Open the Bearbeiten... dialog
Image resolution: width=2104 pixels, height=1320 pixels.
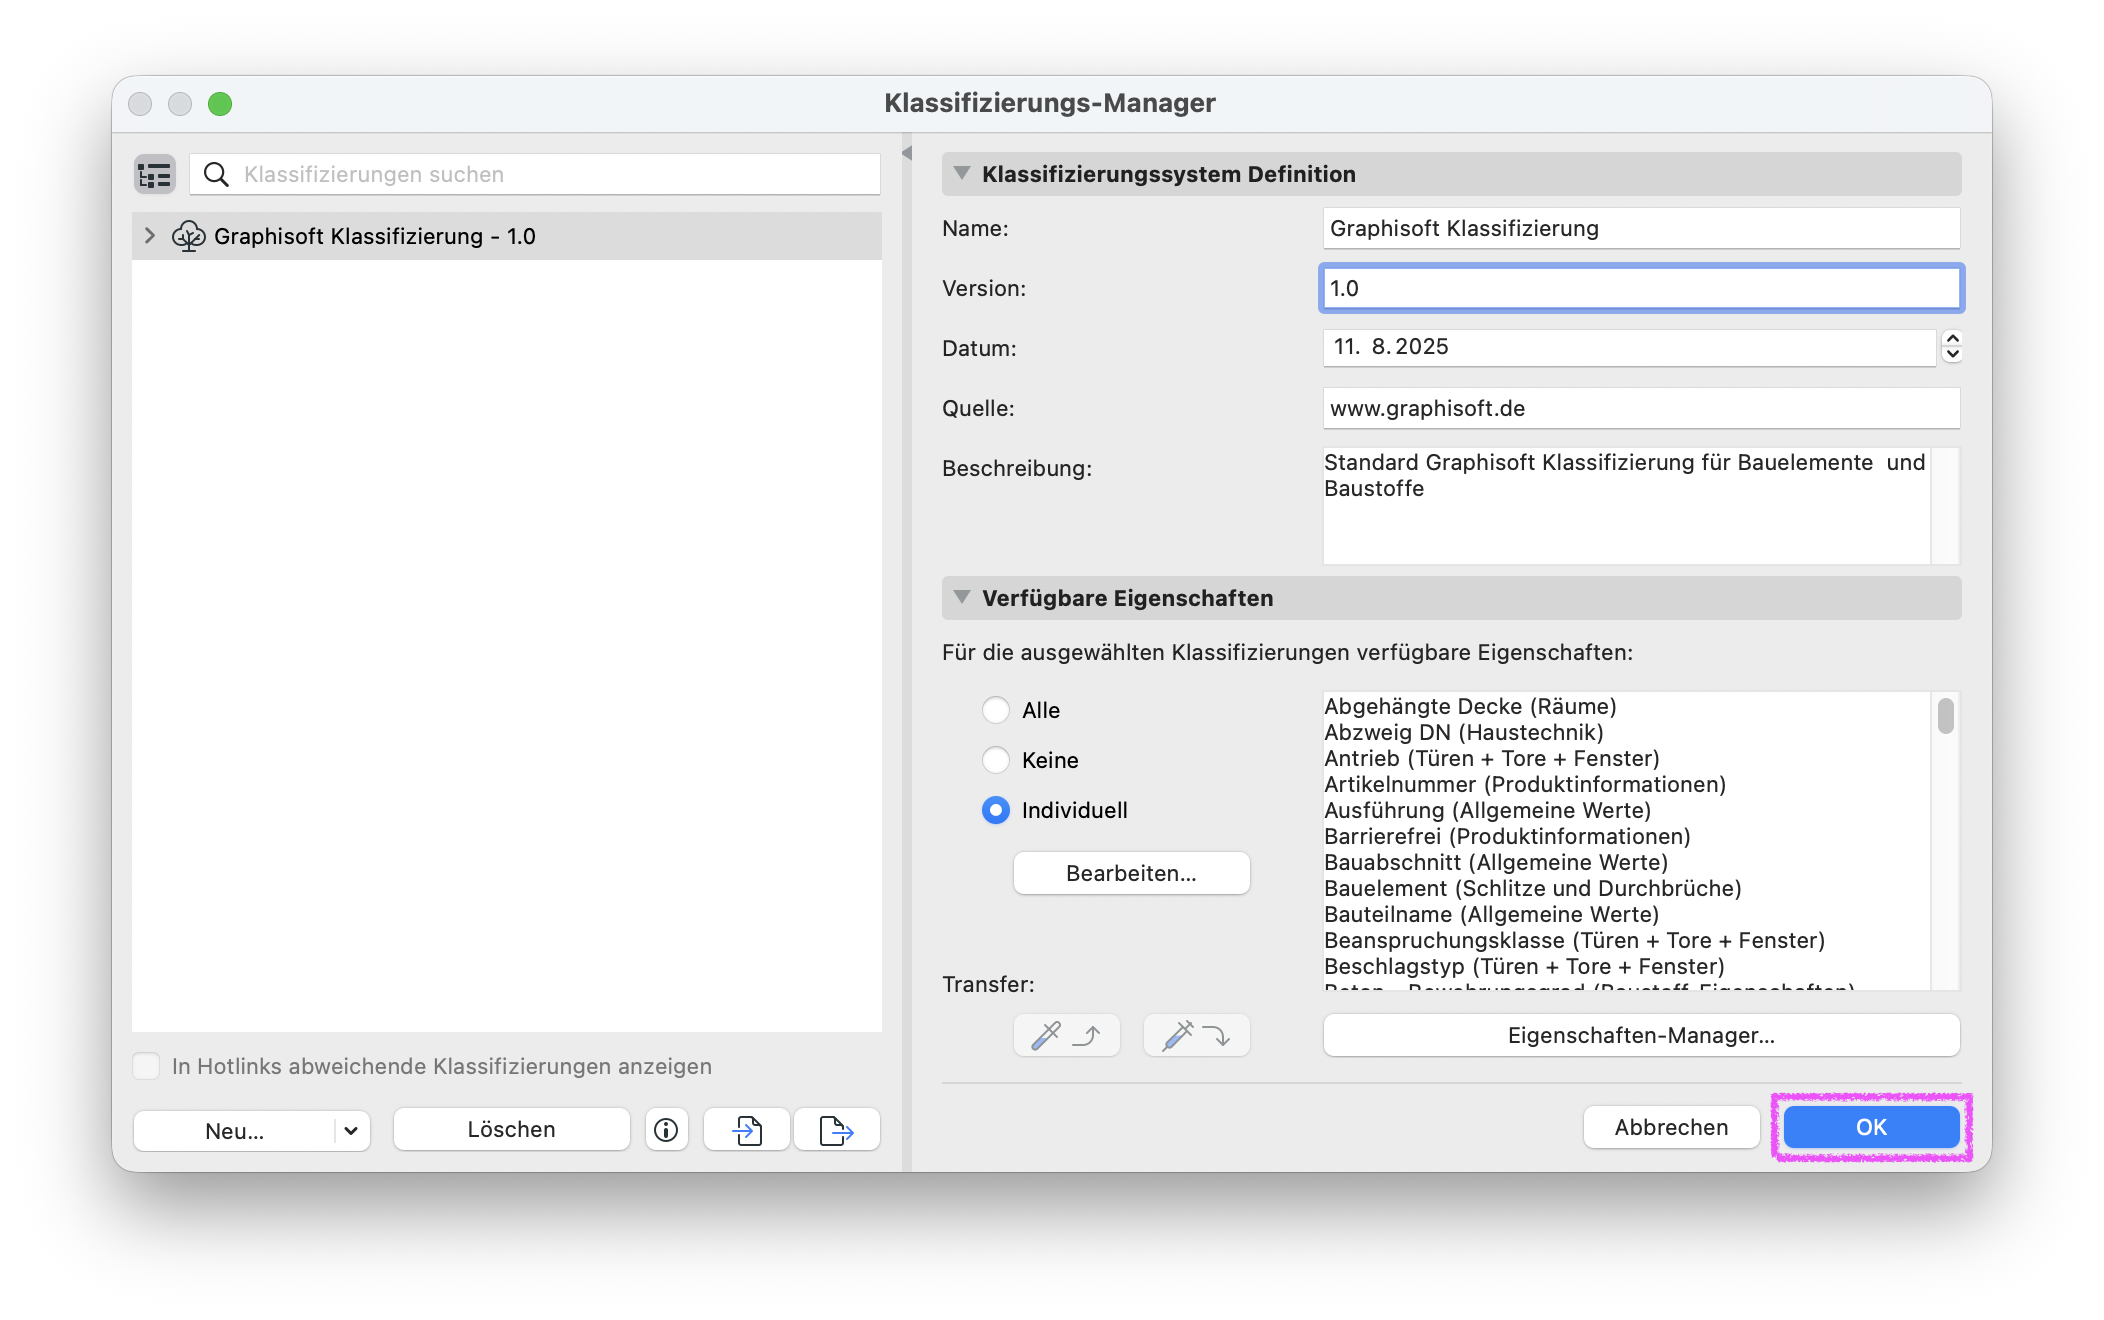(x=1131, y=873)
